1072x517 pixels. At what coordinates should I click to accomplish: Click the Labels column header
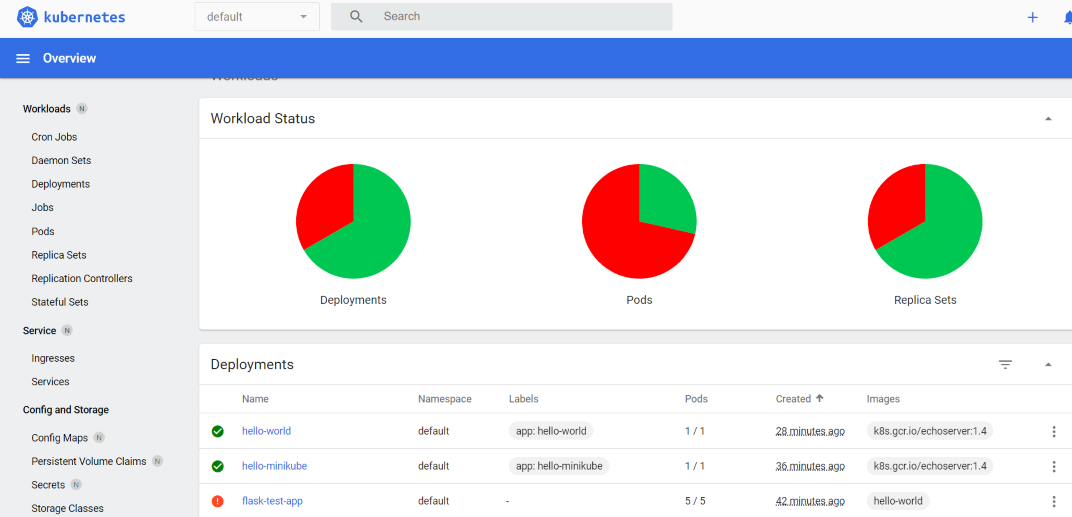click(524, 399)
